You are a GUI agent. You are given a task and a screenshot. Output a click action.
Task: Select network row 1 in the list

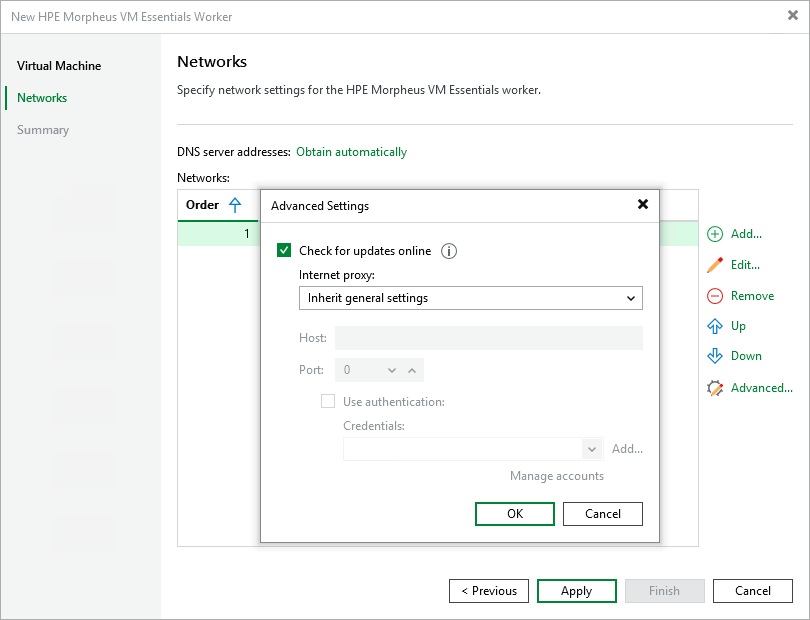pos(220,233)
